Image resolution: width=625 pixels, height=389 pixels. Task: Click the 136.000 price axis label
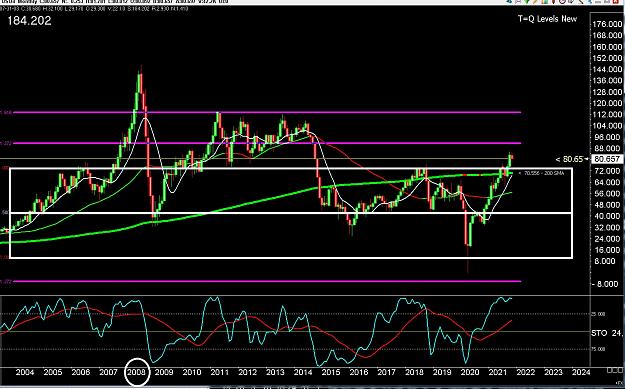607,81
